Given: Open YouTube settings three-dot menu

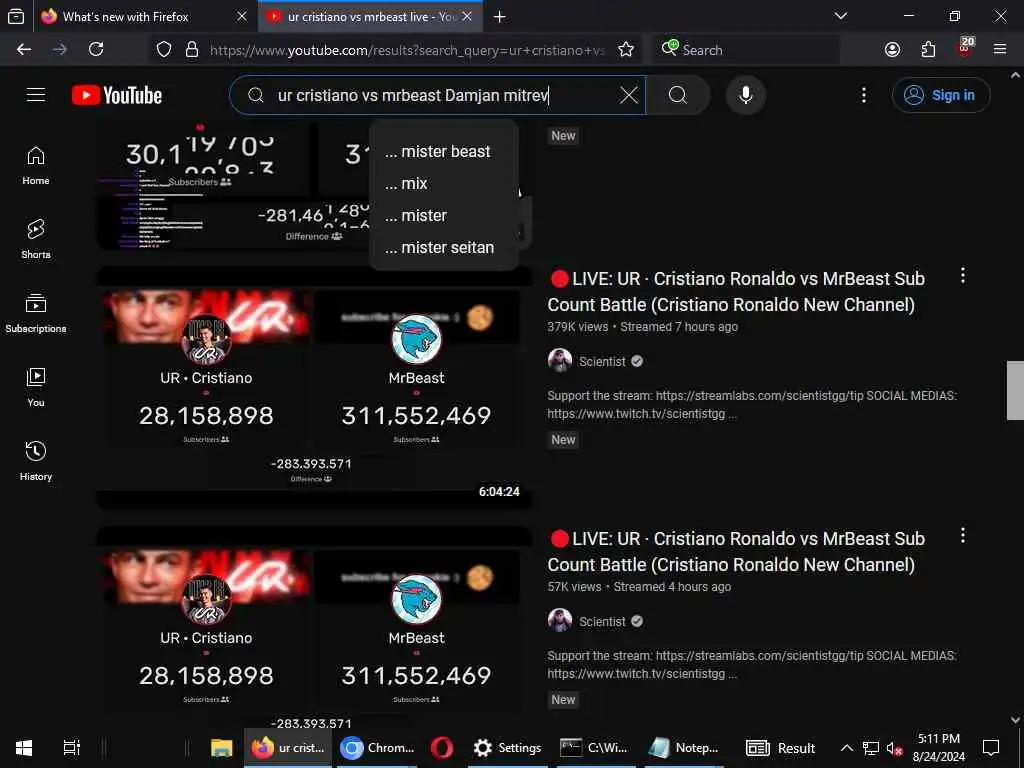Looking at the screenshot, I should click(863, 95).
